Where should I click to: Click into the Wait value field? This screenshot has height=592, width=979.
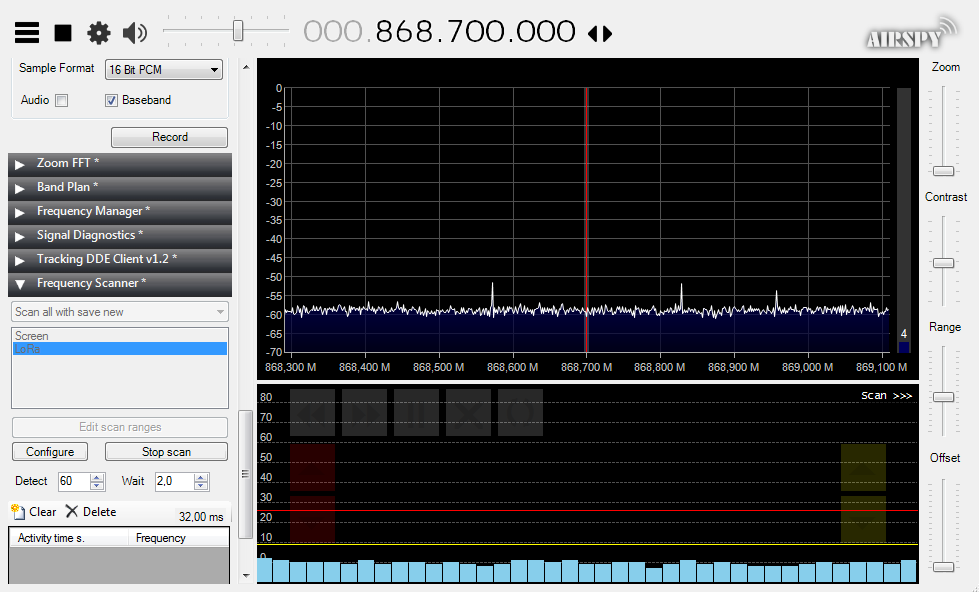click(175, 481)
